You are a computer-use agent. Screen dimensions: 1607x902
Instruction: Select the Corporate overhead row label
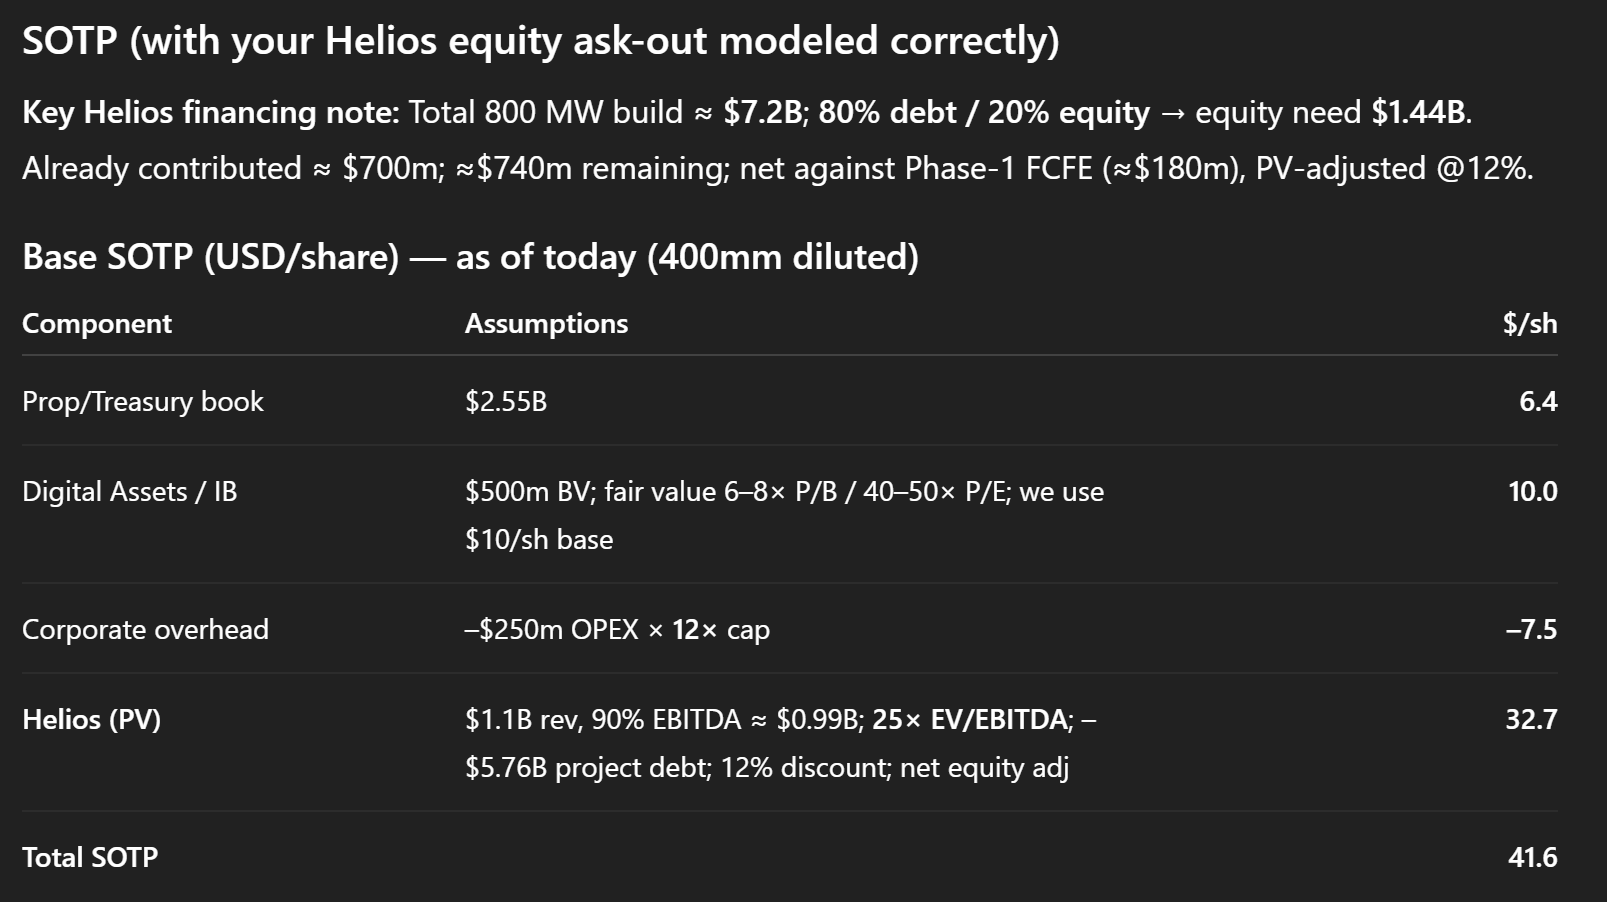tap(145, 629)
